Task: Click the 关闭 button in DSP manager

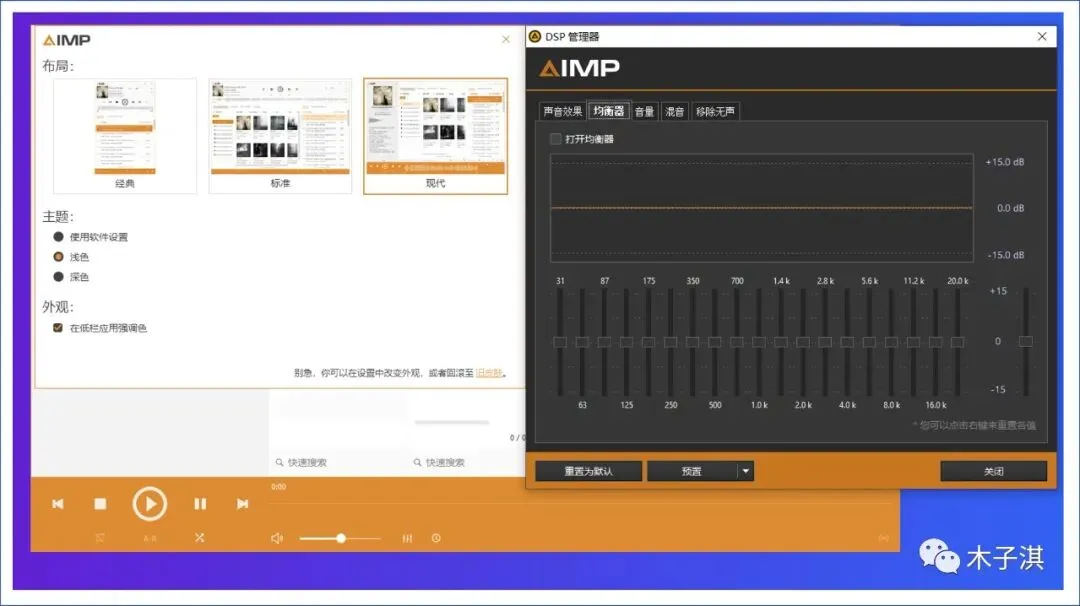Action: 993,471
